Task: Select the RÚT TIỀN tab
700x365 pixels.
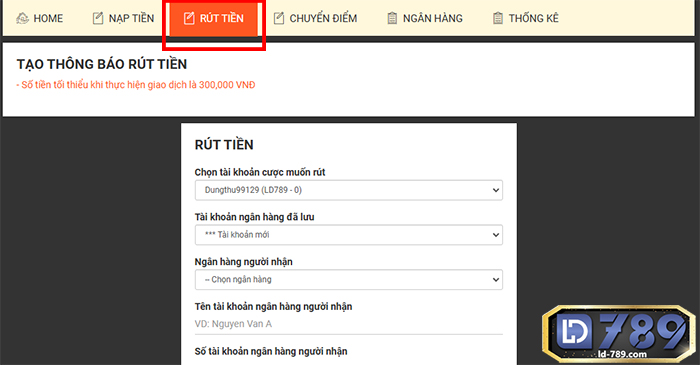Action: [214, 18]
